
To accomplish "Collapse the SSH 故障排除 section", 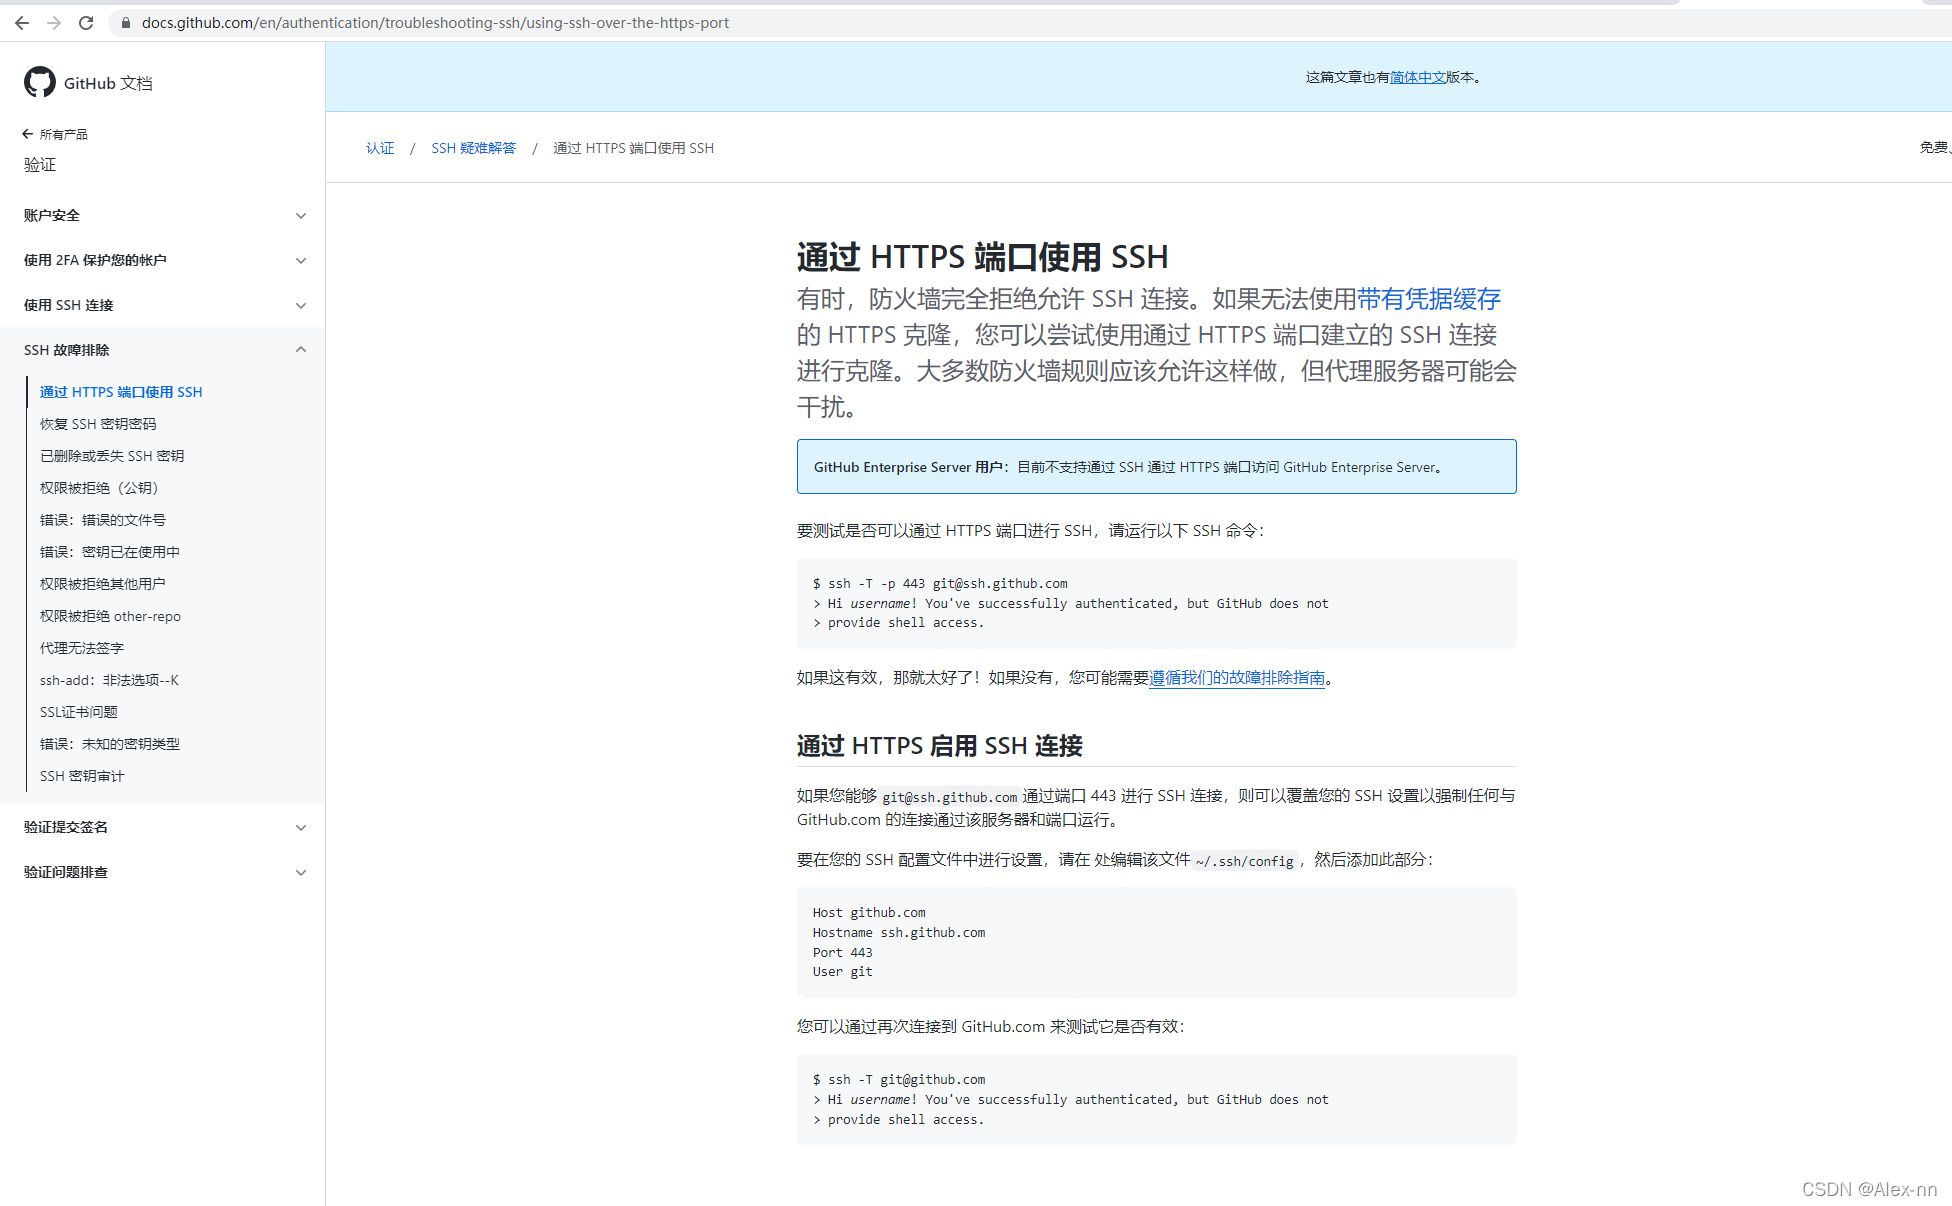I will [x=300, y=350].
